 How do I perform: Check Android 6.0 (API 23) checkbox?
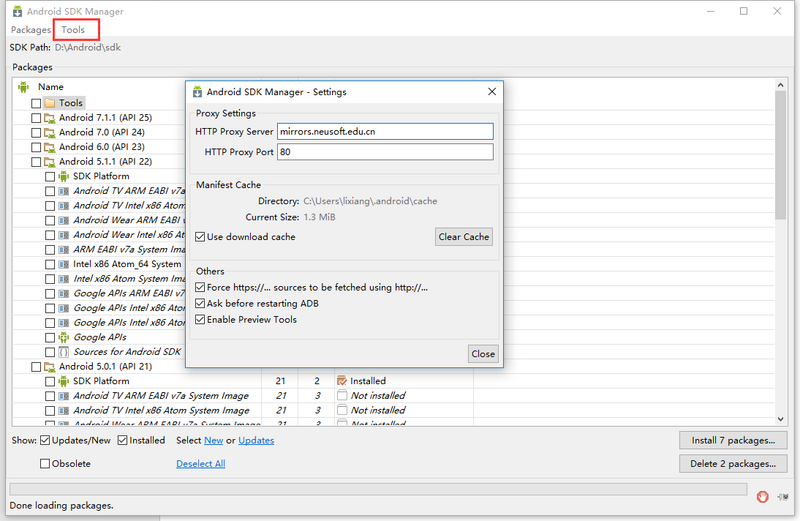pos(36,147)
